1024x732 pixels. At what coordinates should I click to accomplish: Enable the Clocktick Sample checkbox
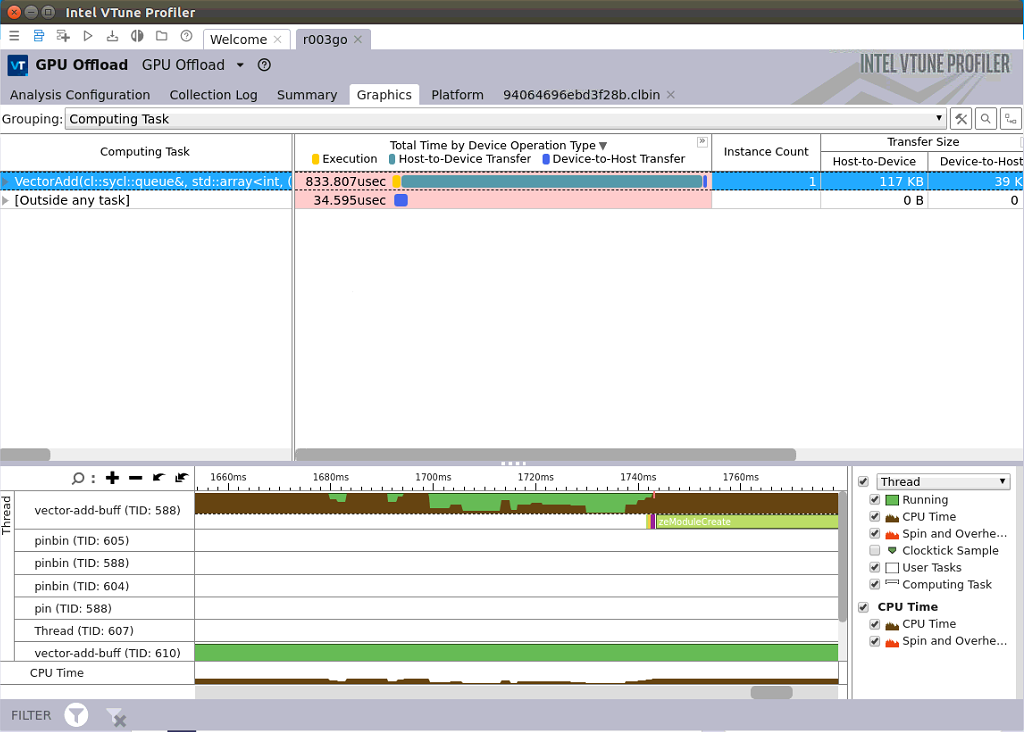click(875, 550)
